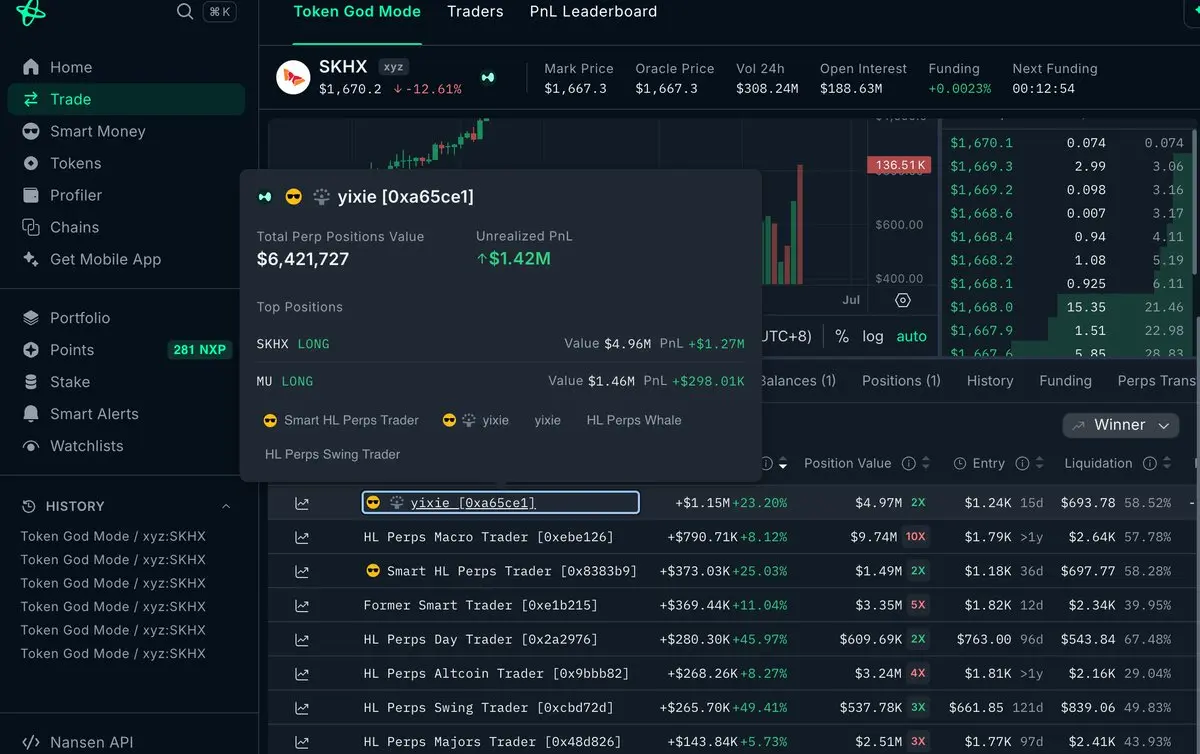Click the Nansen logo in the sidebar
This screenshot has height=754, width=1200.
point(31,11)
